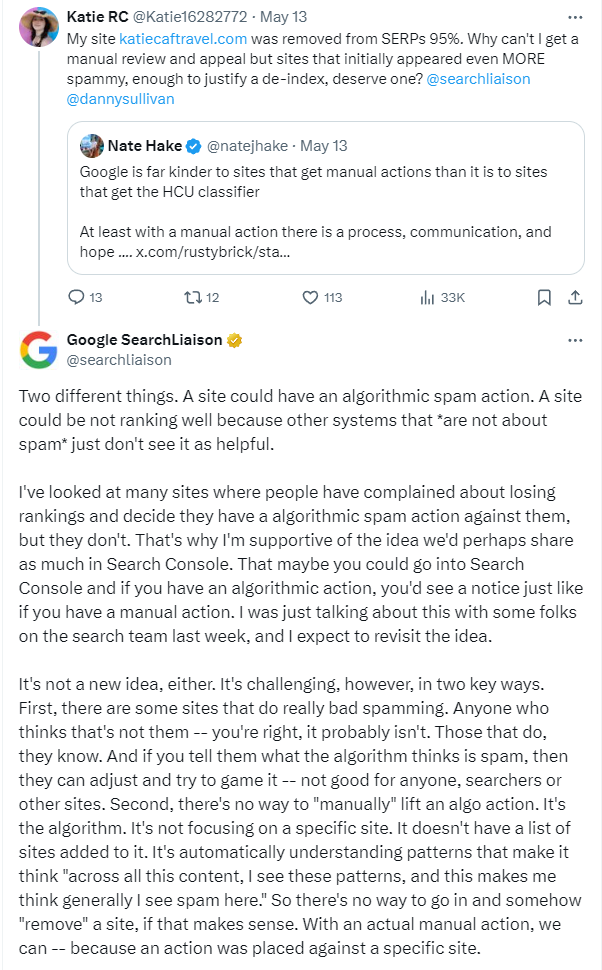The image size is (602, 970).
Task: Open Nate Hake's quoted tweet card
Action: [326, 198]
